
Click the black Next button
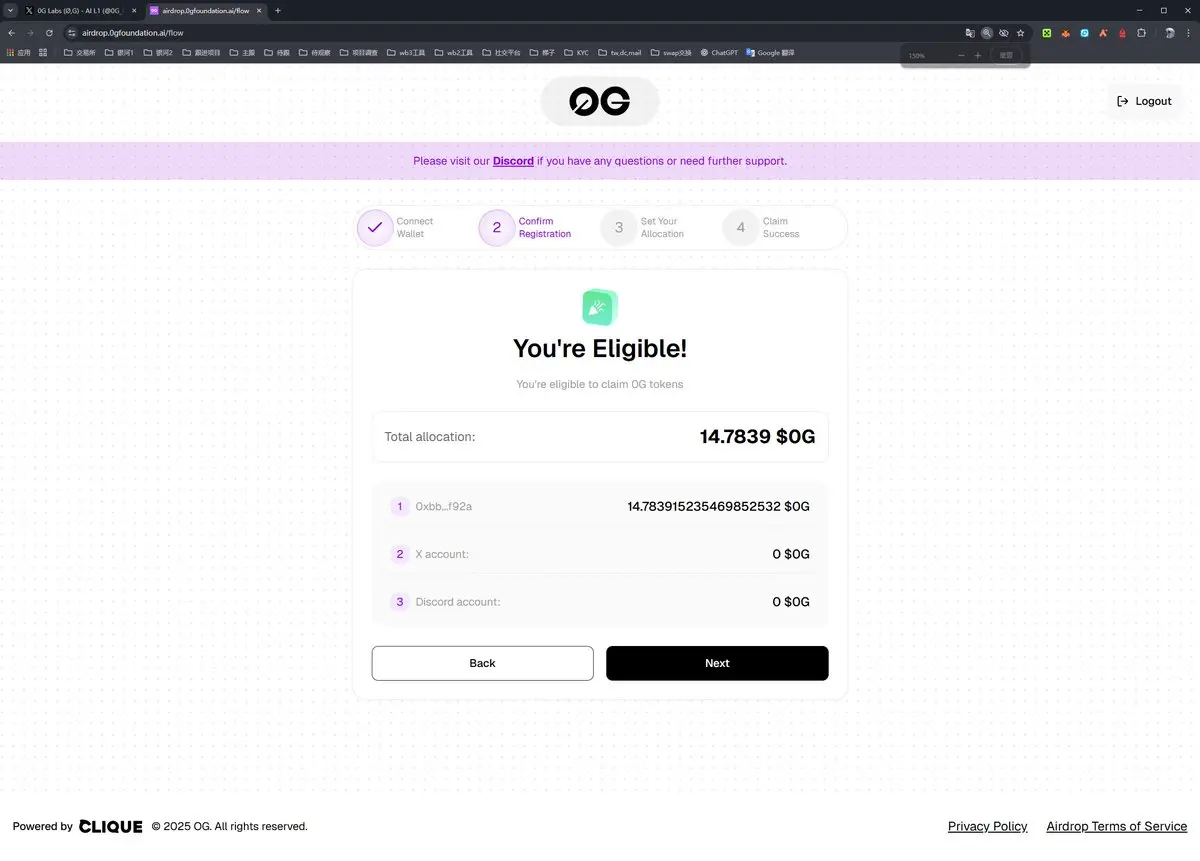coord(717,663)
